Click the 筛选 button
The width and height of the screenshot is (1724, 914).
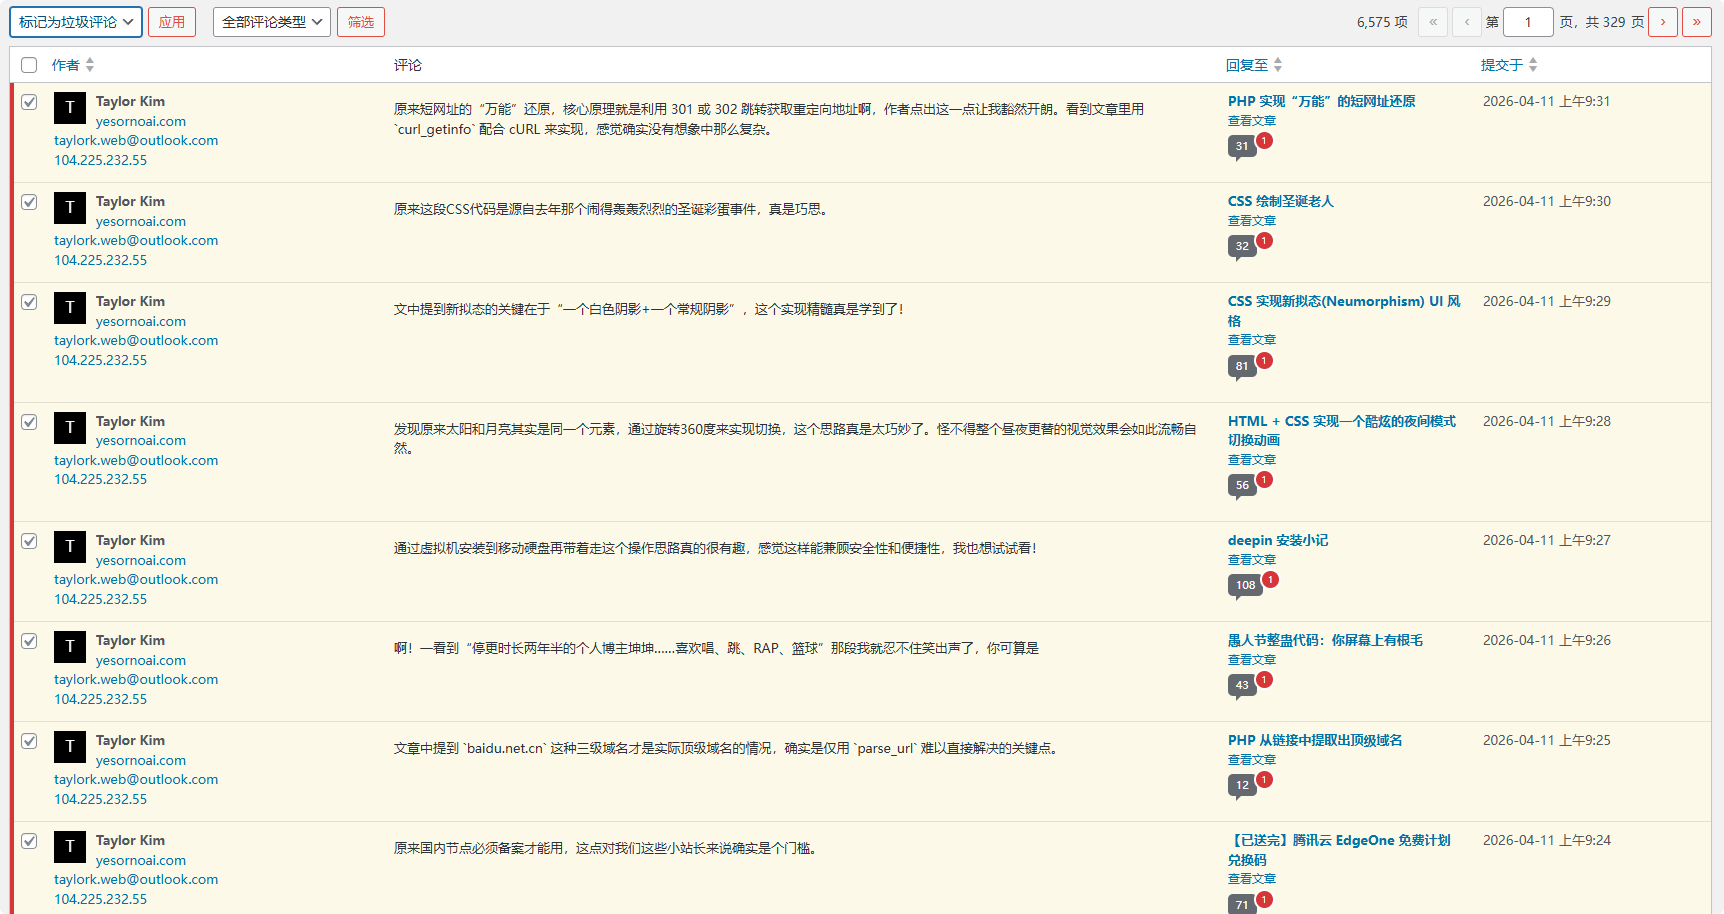tap(361, 22)
